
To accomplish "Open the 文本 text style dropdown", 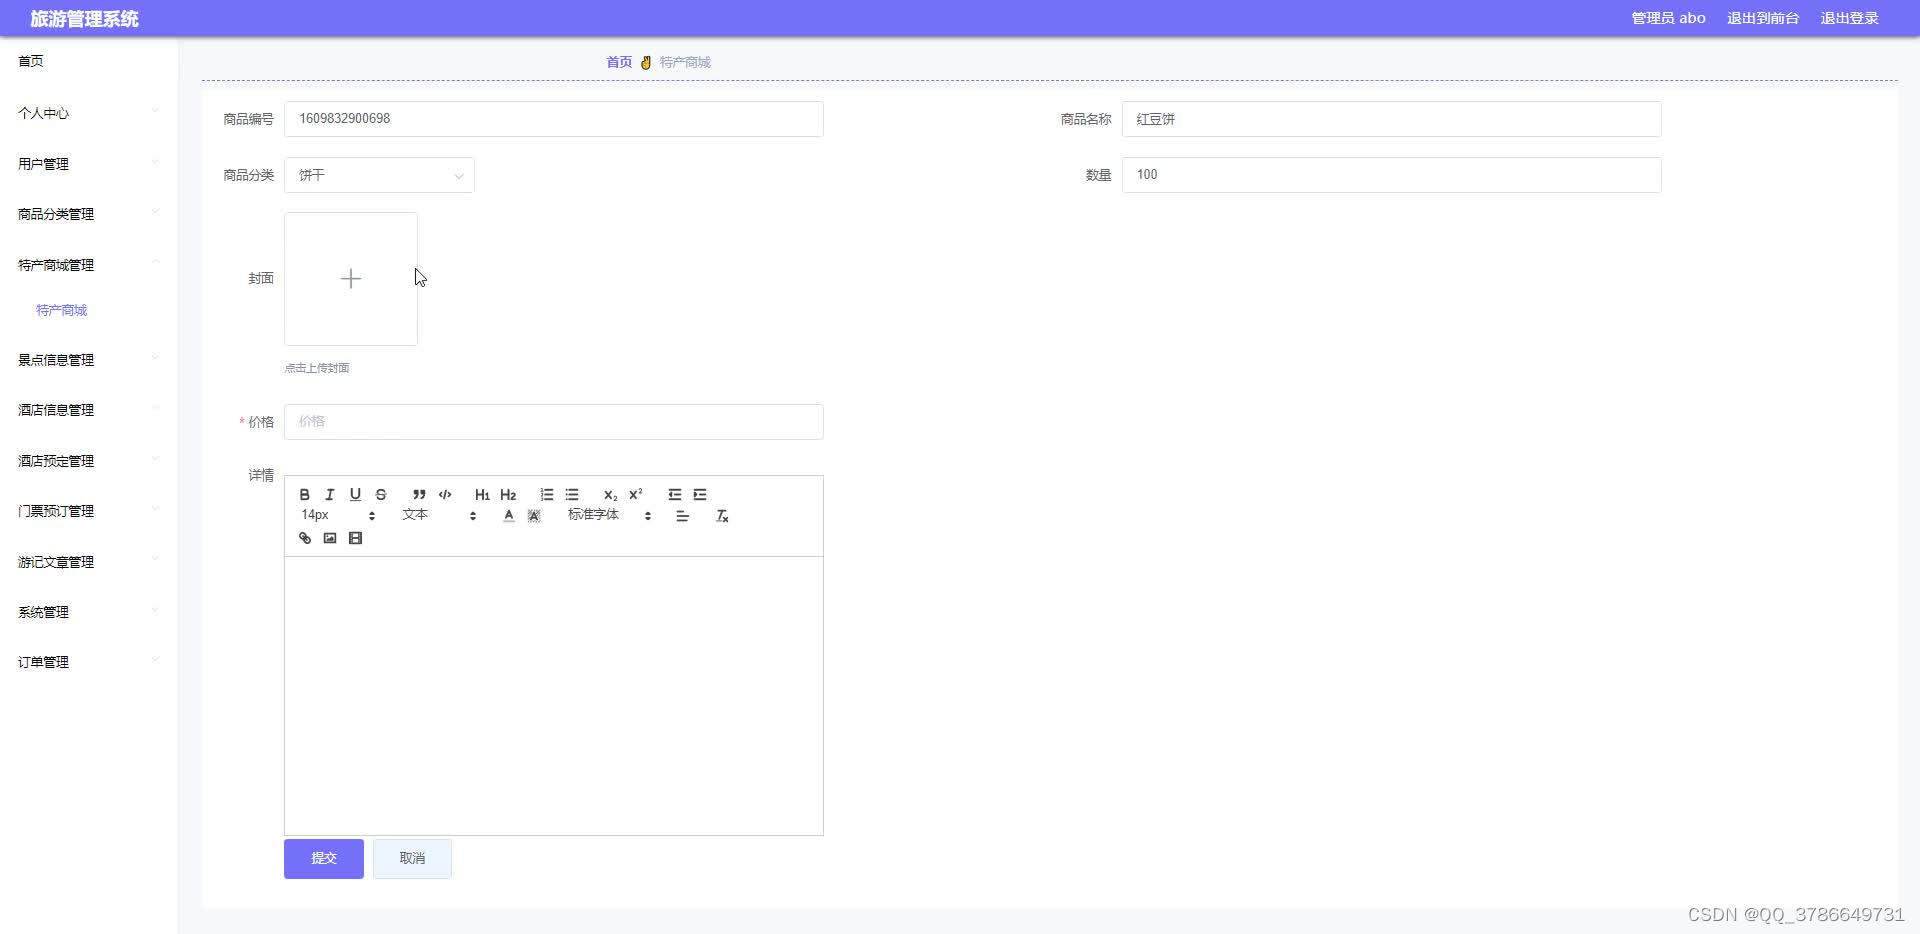I will [x=439, y=515].
